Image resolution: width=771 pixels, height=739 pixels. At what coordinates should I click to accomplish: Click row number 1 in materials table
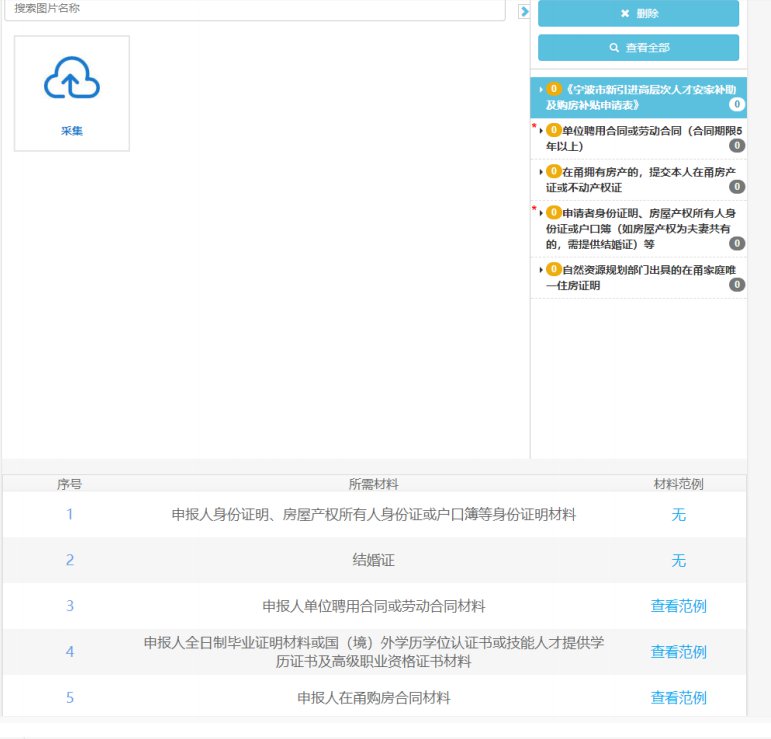(70, 515)
